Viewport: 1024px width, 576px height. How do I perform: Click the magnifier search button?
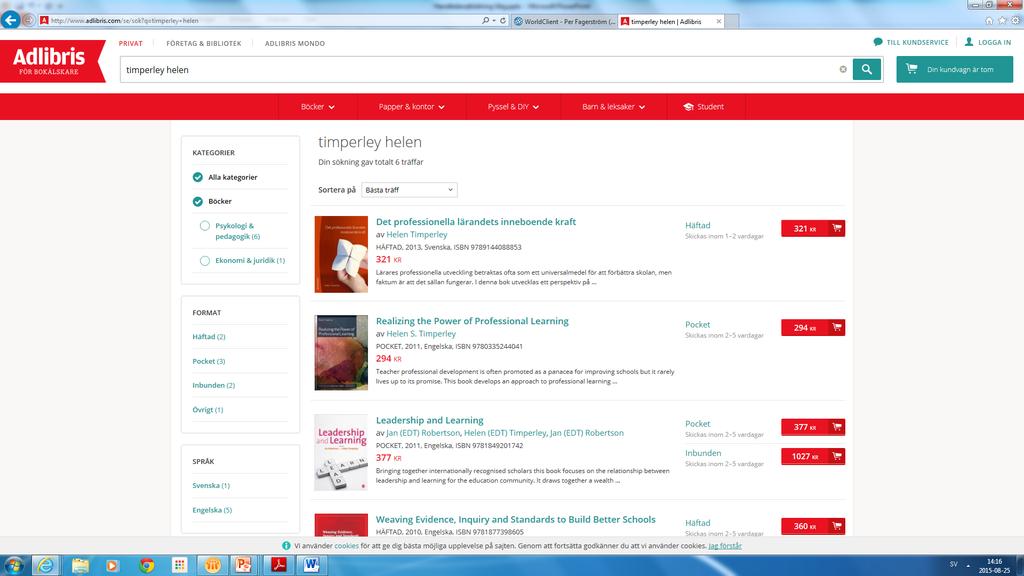pos(867,69)
